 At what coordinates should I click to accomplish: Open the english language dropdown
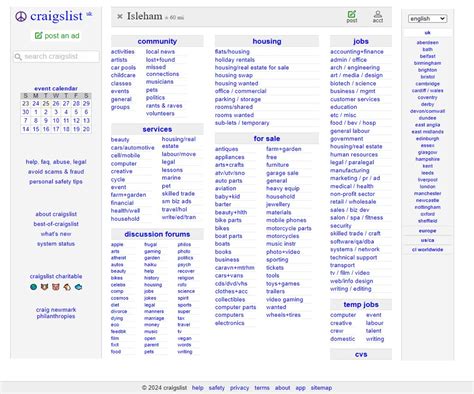[427, 19]
